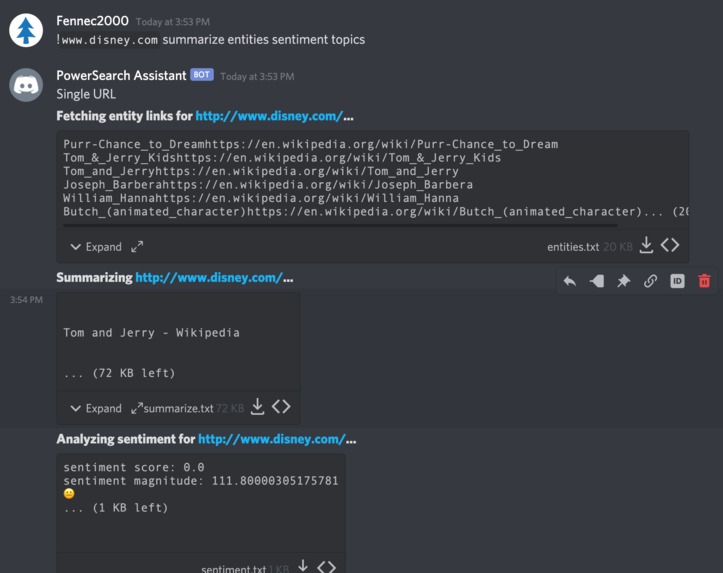Click horizontal scrollbar in entities code block
The image size is (723, 573).
click(x=340, y=225)
